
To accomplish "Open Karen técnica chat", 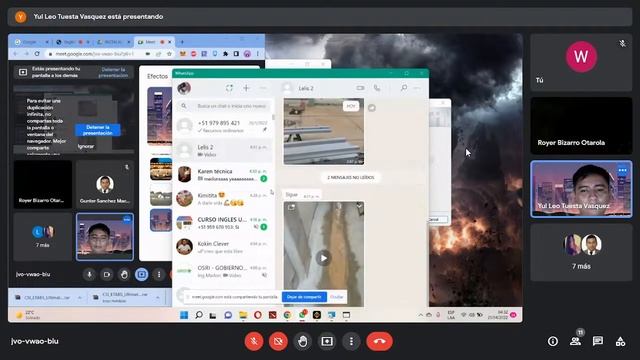I will [x=223, y=175].
